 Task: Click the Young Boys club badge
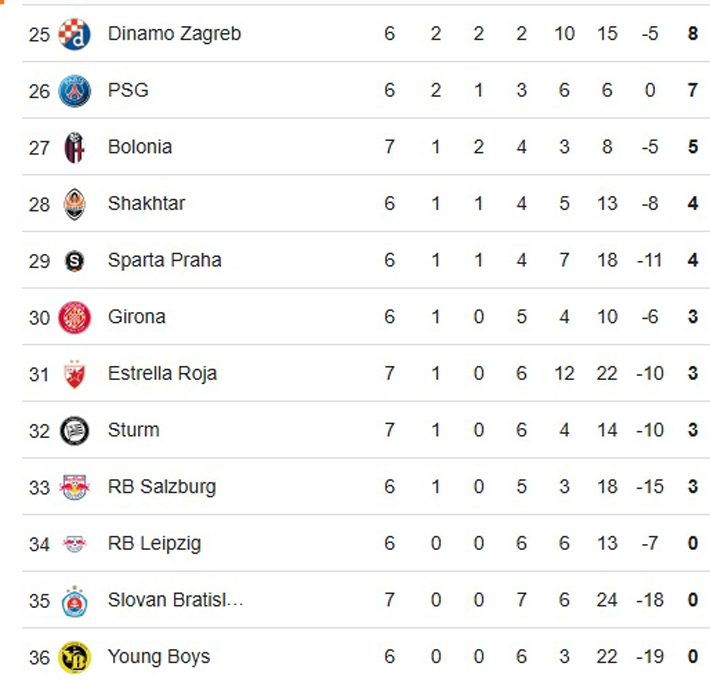click(x=74, y=657)
